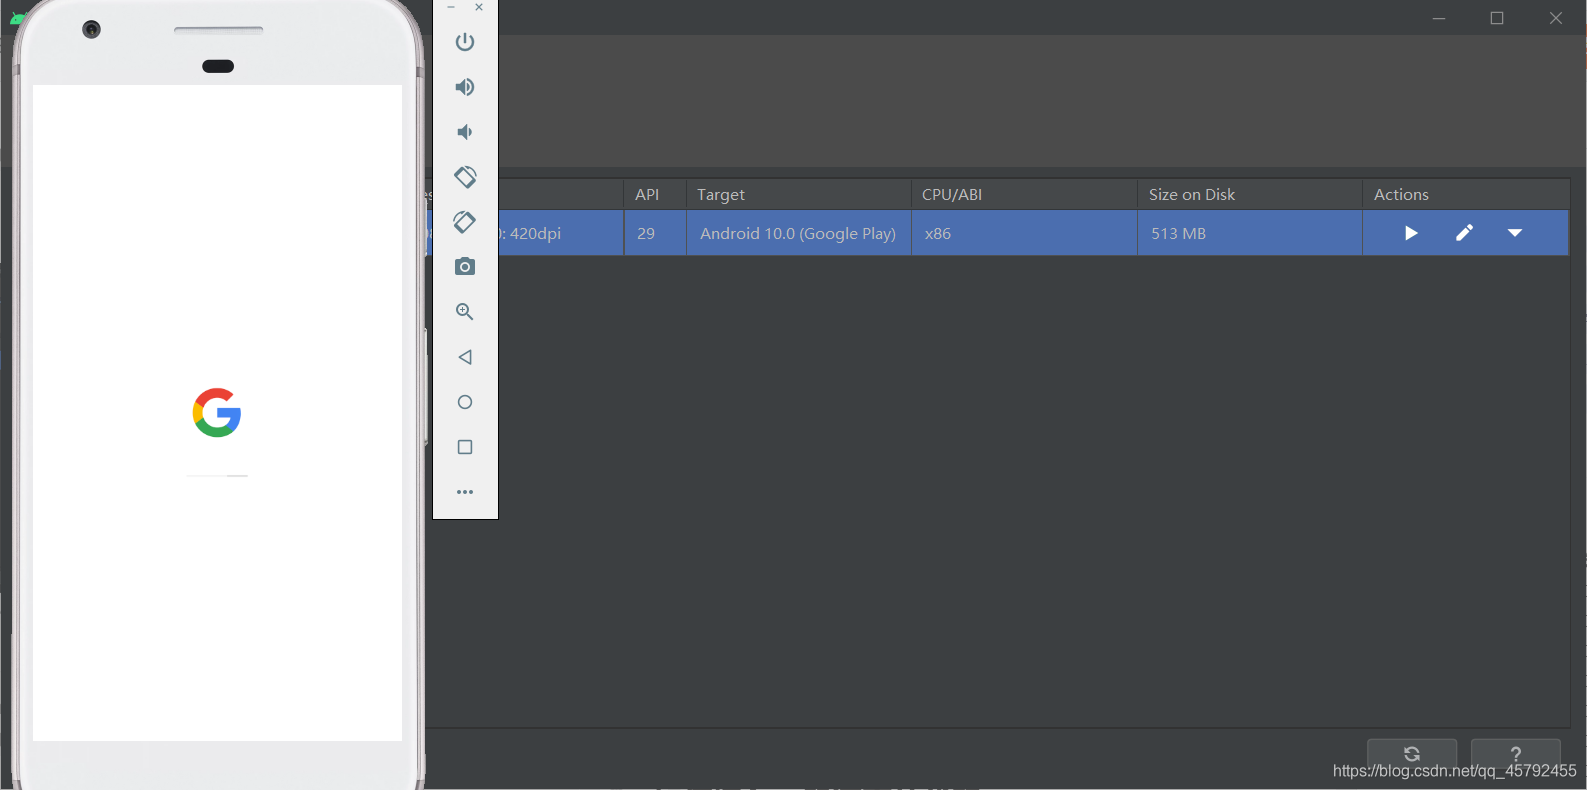Sort by Size on Disk column header
The width and height of the screenshot is (1587, 790).
(x=1250, y=195)
